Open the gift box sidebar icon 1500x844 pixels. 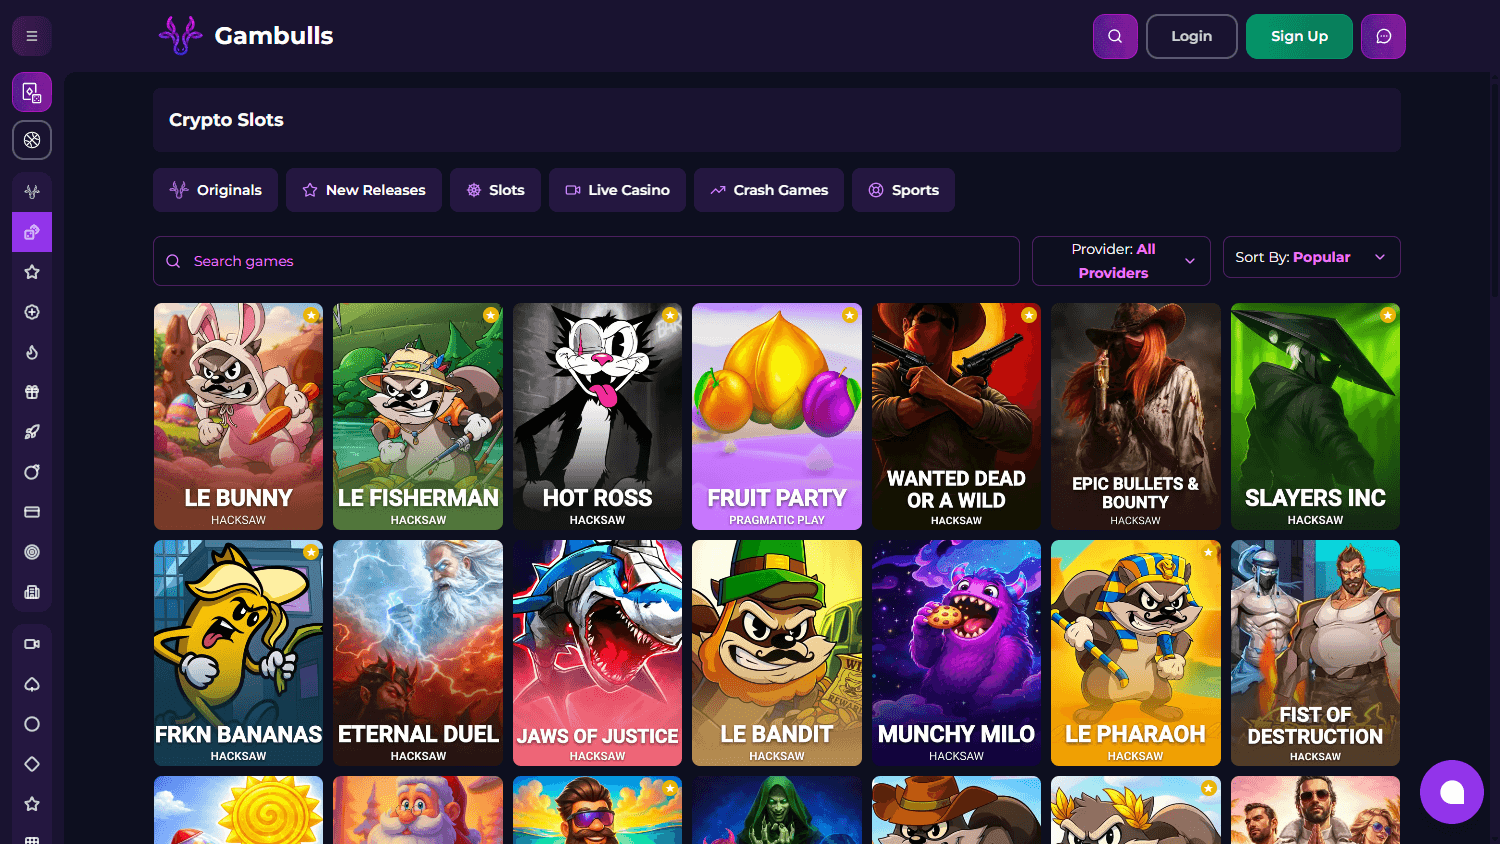[32, 392]
